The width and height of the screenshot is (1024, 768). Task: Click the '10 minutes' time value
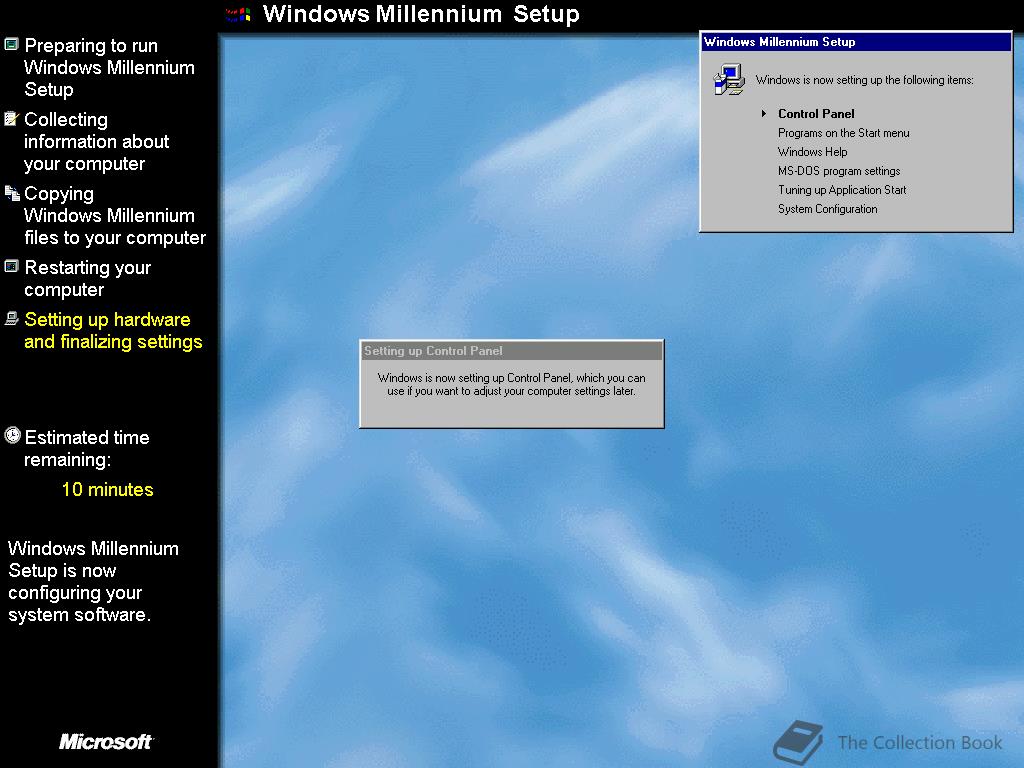tap(107, 489)
